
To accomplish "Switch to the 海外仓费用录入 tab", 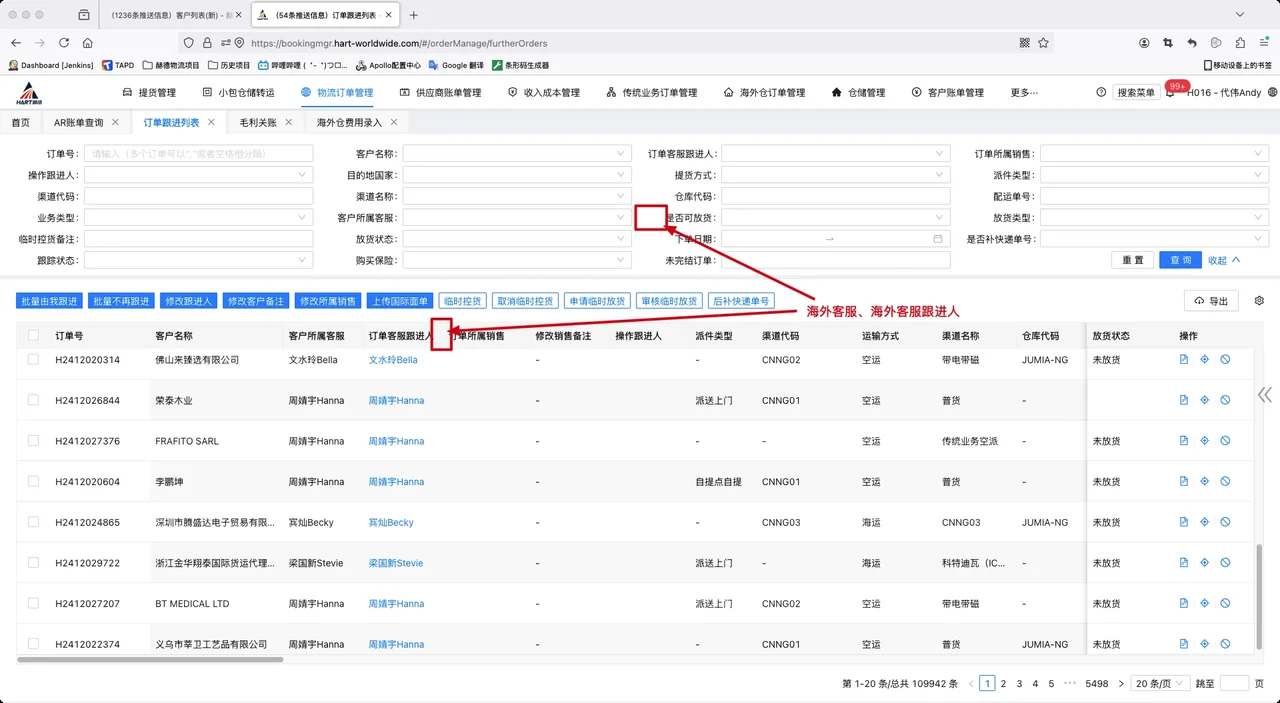I will 349,122.
